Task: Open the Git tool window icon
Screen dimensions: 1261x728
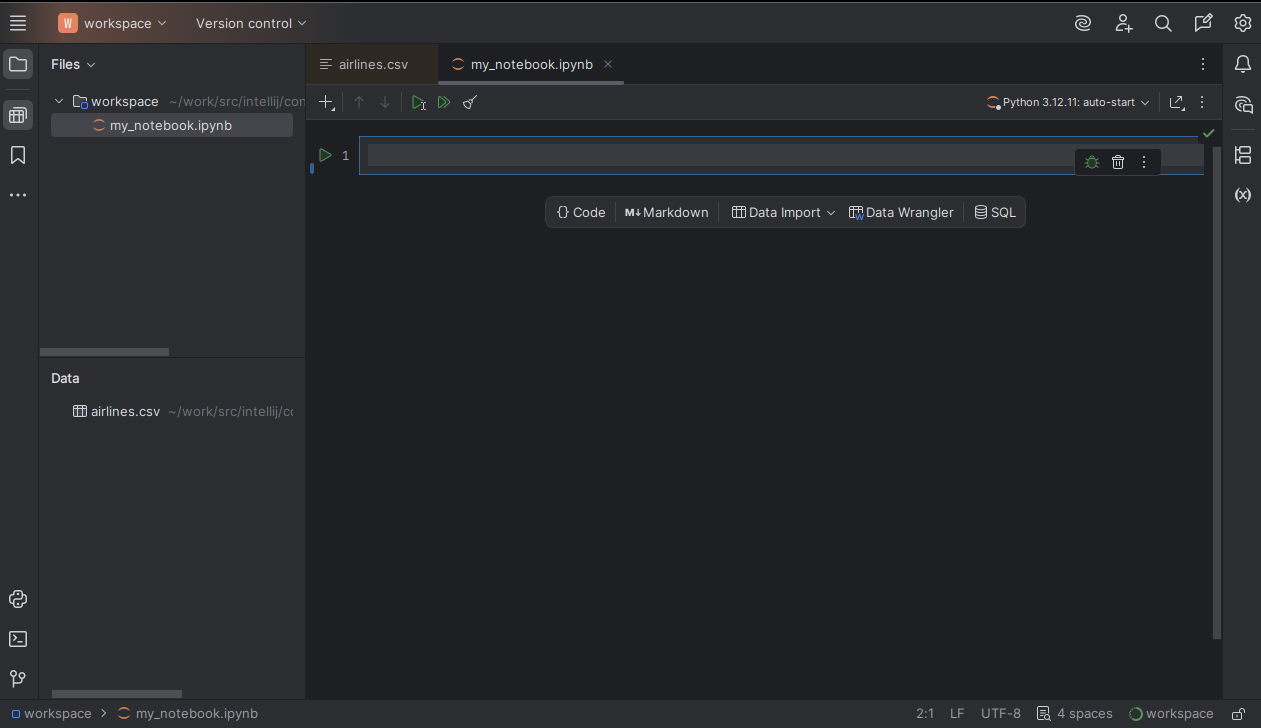Action: pyautogui.click(x=17, y=679)
